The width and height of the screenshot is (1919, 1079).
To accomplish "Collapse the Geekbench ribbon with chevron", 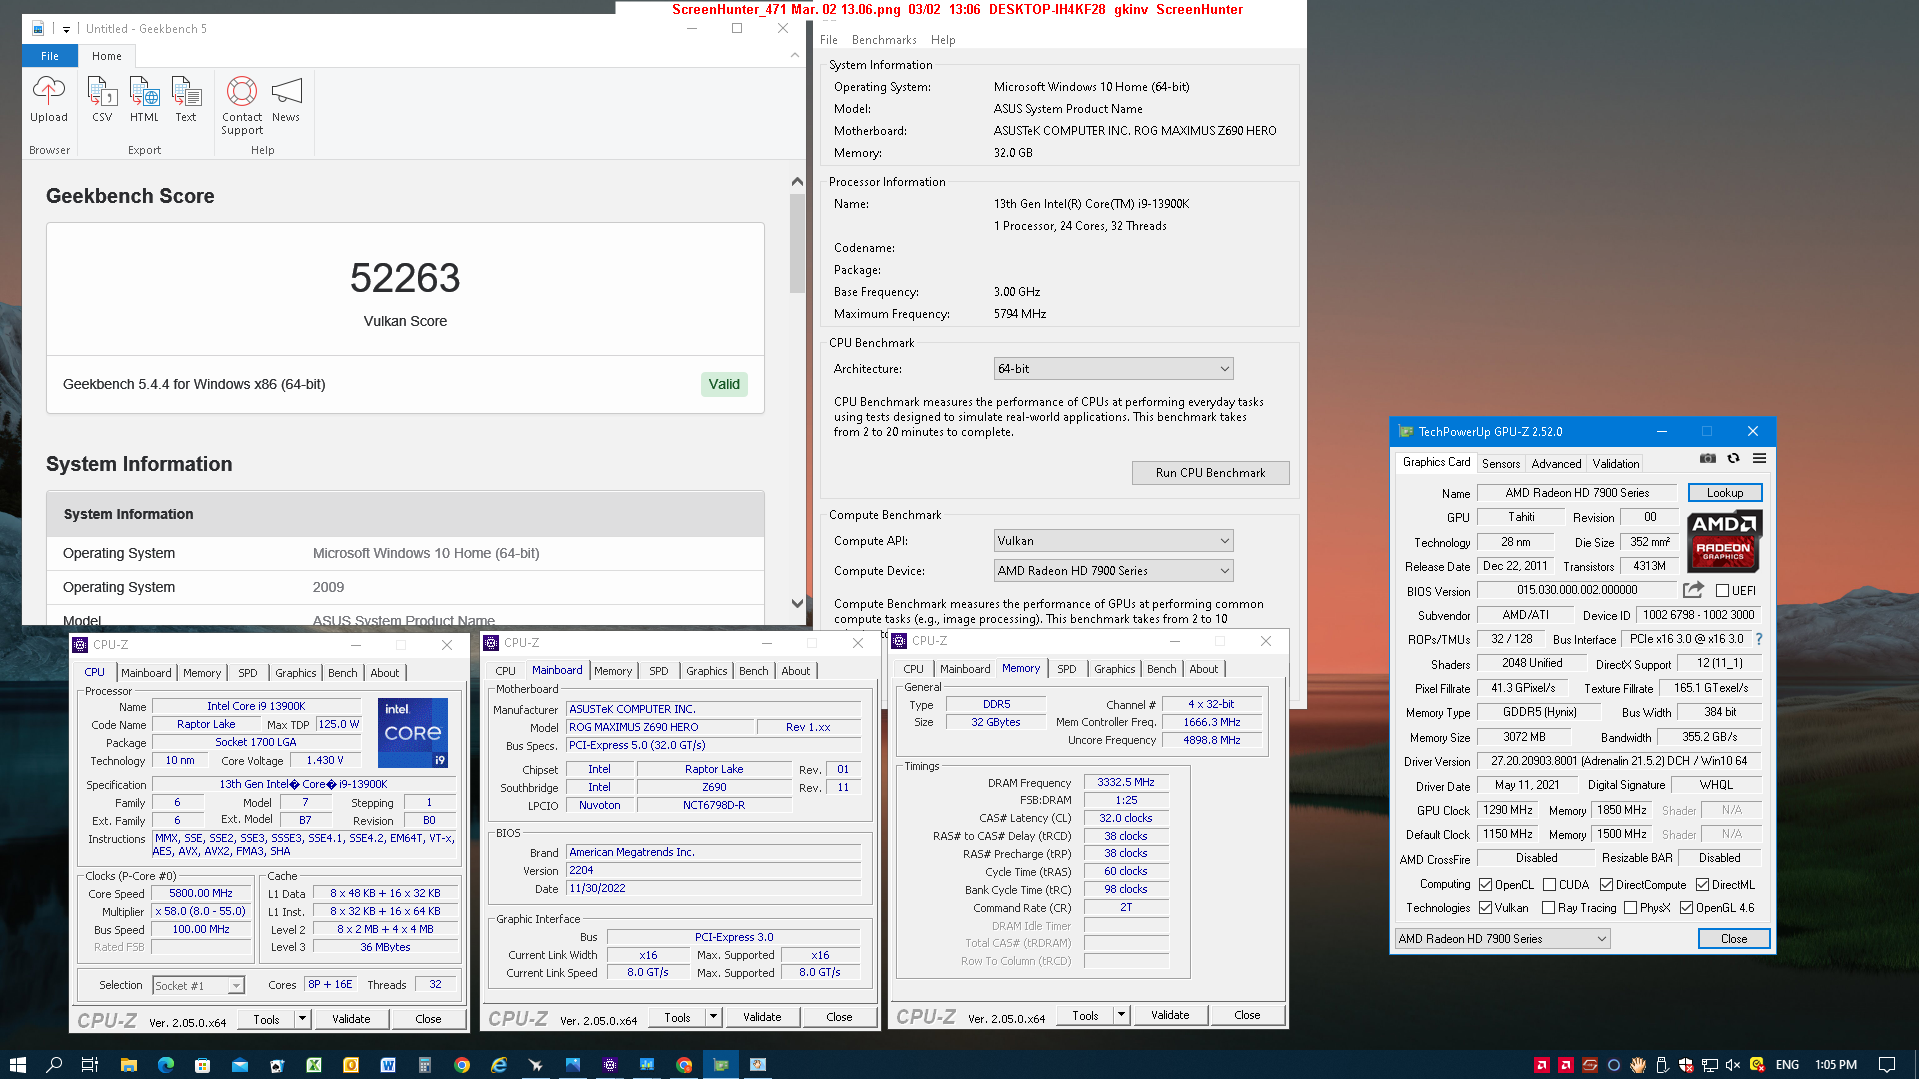I will tap(795, 56).
